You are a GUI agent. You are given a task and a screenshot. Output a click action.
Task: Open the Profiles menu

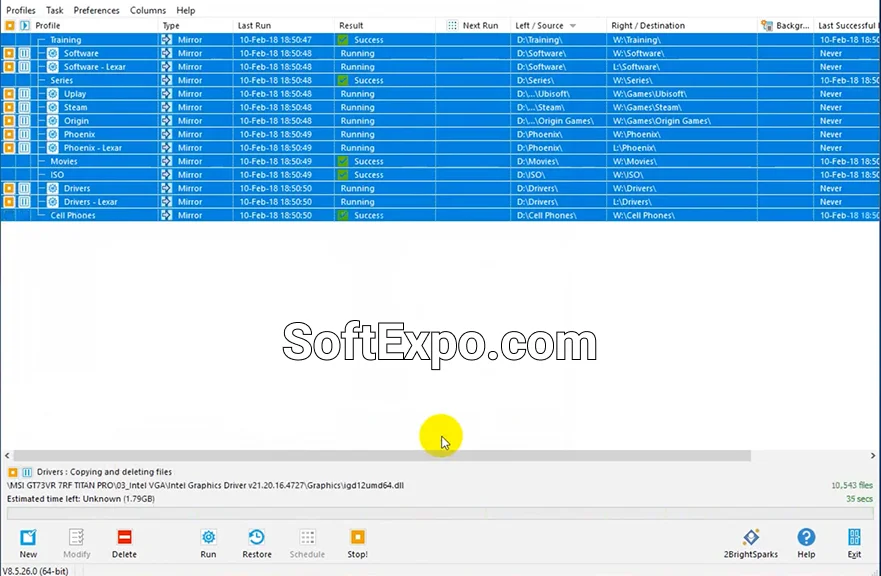point(20,10)
